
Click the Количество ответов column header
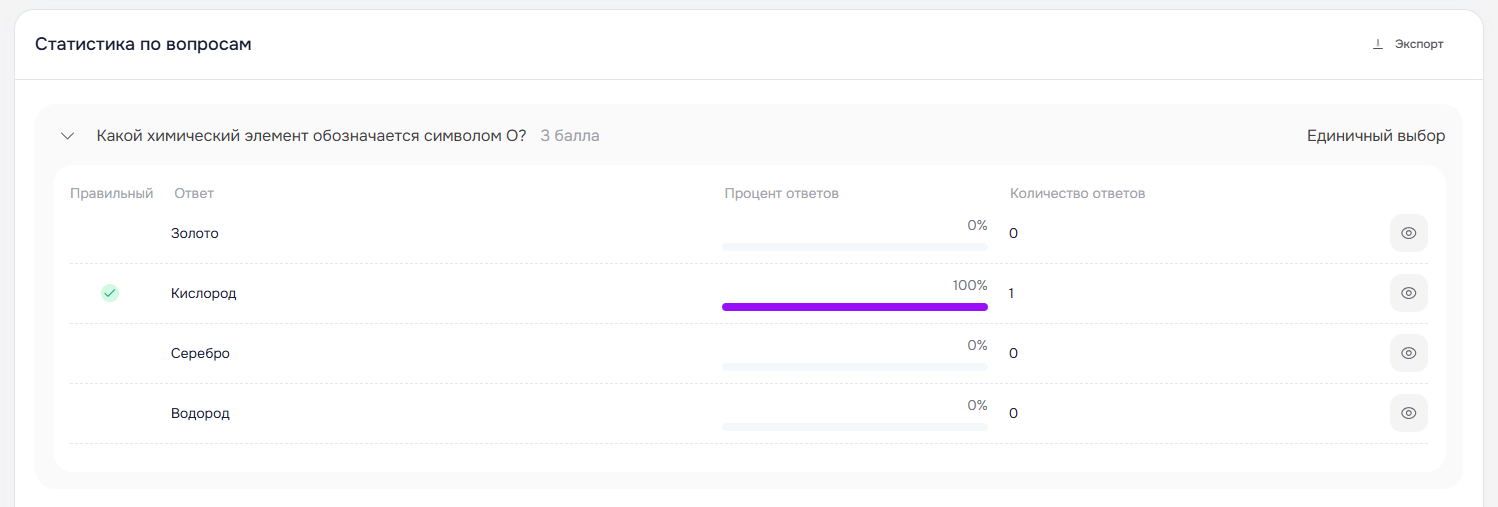[1077, 193]
